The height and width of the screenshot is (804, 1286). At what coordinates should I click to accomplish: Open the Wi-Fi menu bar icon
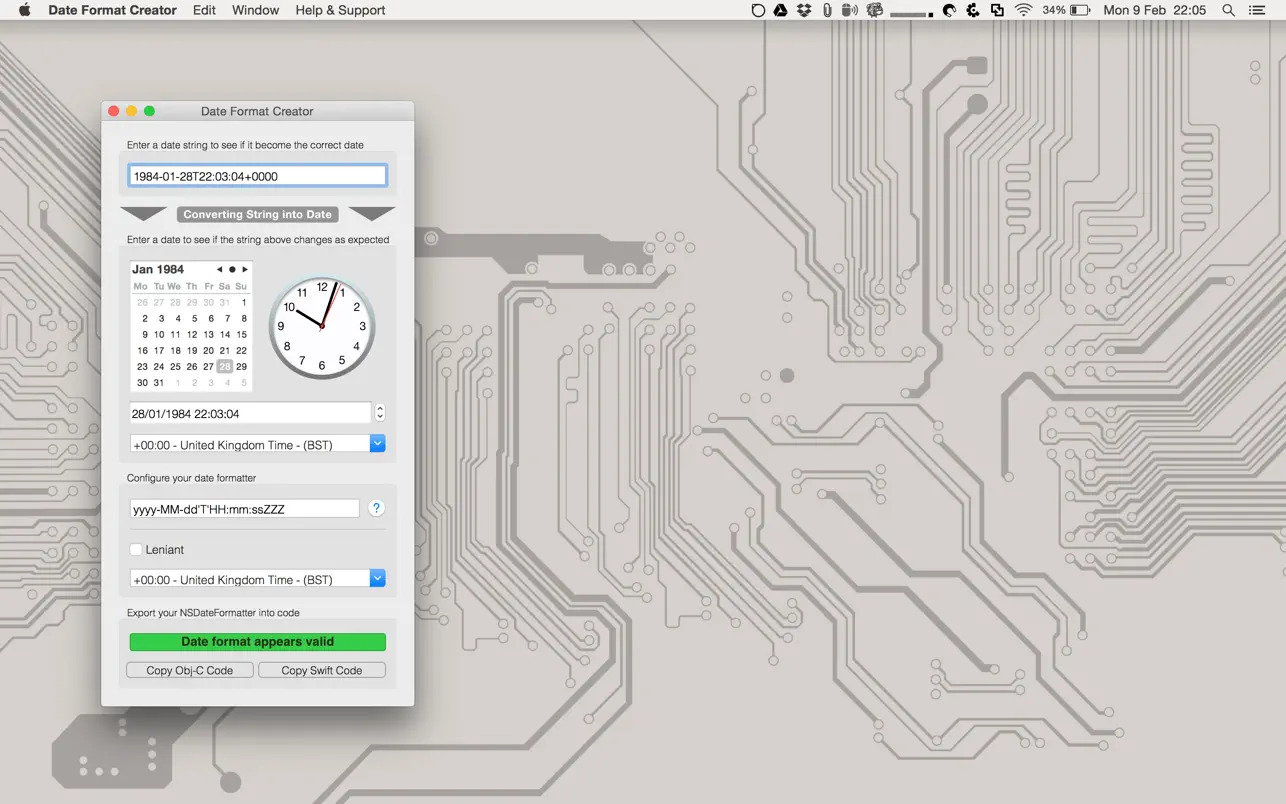pyautogui.click(x=1022, y=10)
